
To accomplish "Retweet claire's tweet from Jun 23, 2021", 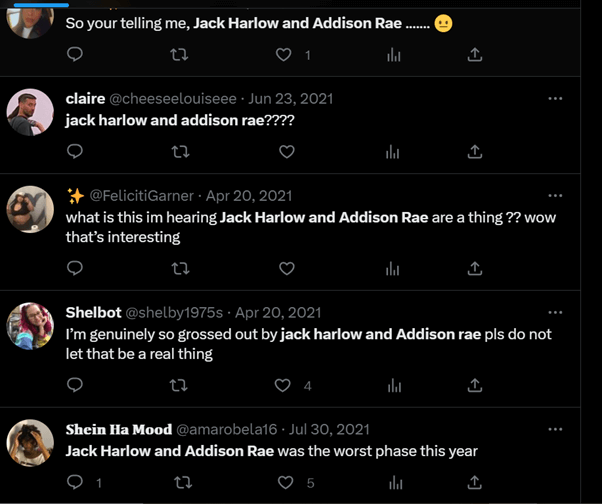I will 180,152.
